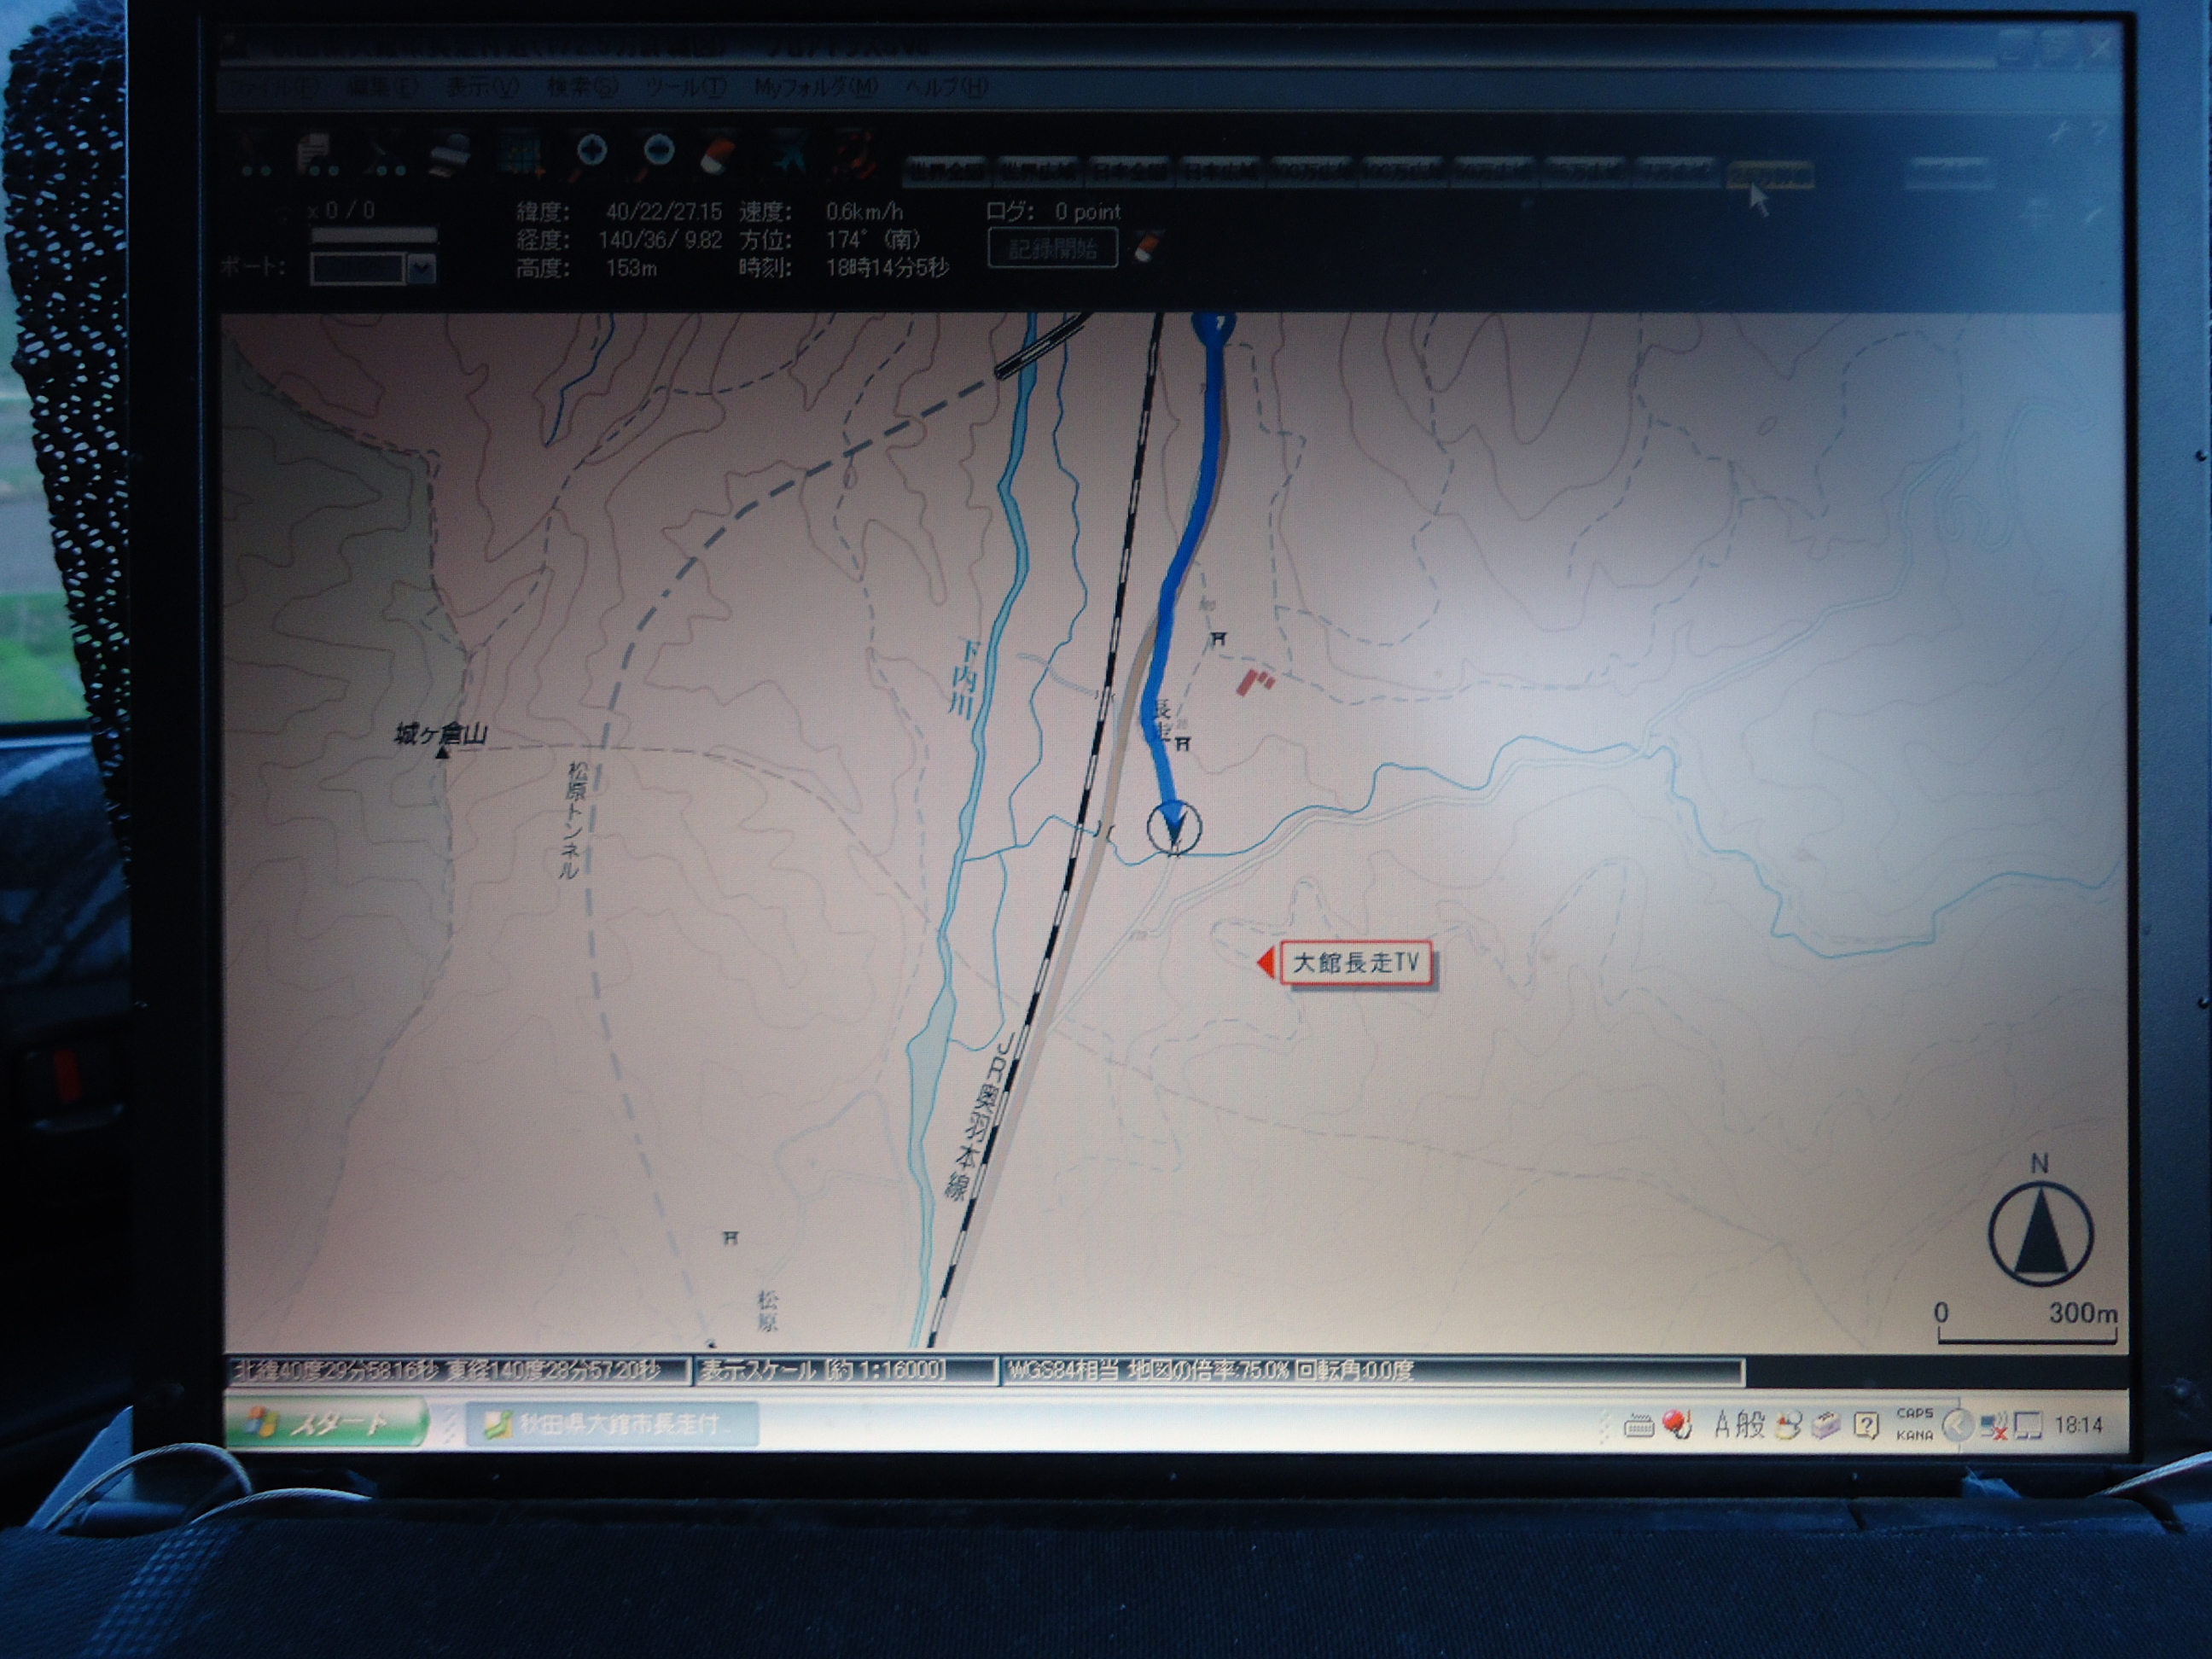Image resolution: width=2212 pixels, height=1659 pixels.
Task: Click the map grid icon in toolbar
Action: tap(520, 157)
